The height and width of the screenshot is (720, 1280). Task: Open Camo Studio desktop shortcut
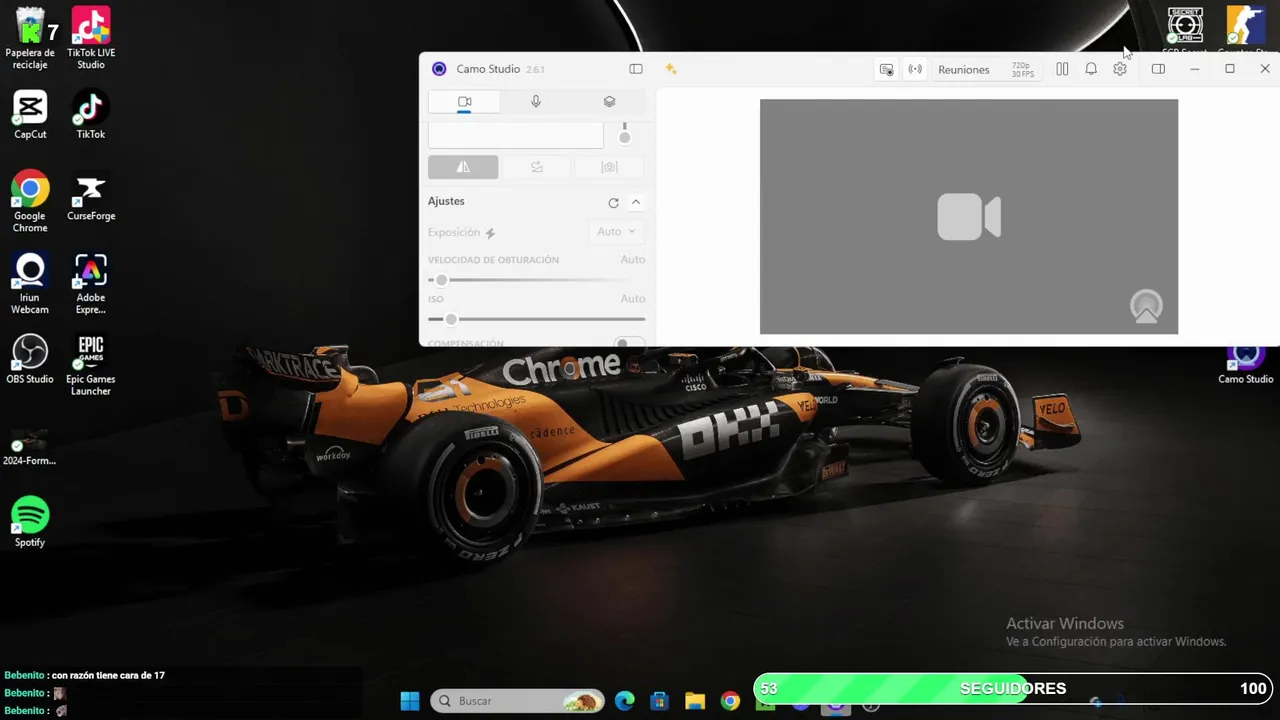click(1246, 363)
